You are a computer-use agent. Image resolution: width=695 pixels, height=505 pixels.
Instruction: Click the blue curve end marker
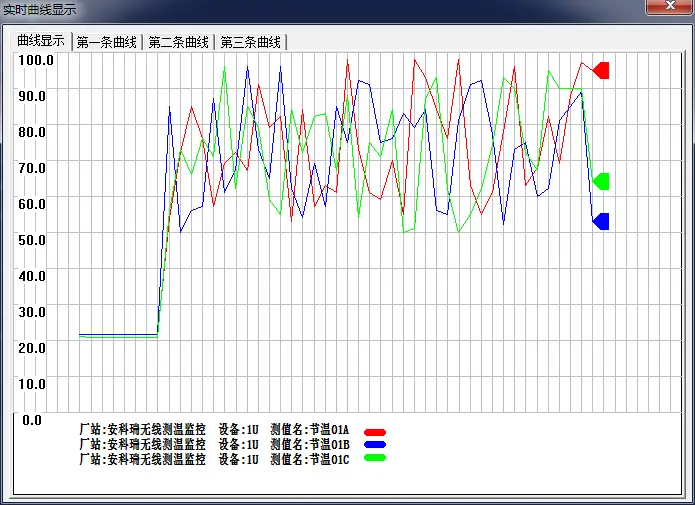(601, 222)
